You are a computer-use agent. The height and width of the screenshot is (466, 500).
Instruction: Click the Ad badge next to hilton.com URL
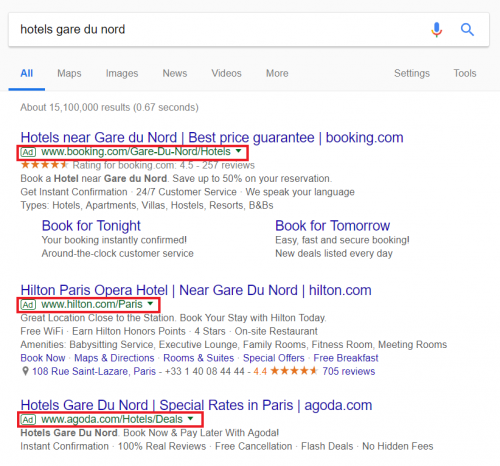point(28,305)
